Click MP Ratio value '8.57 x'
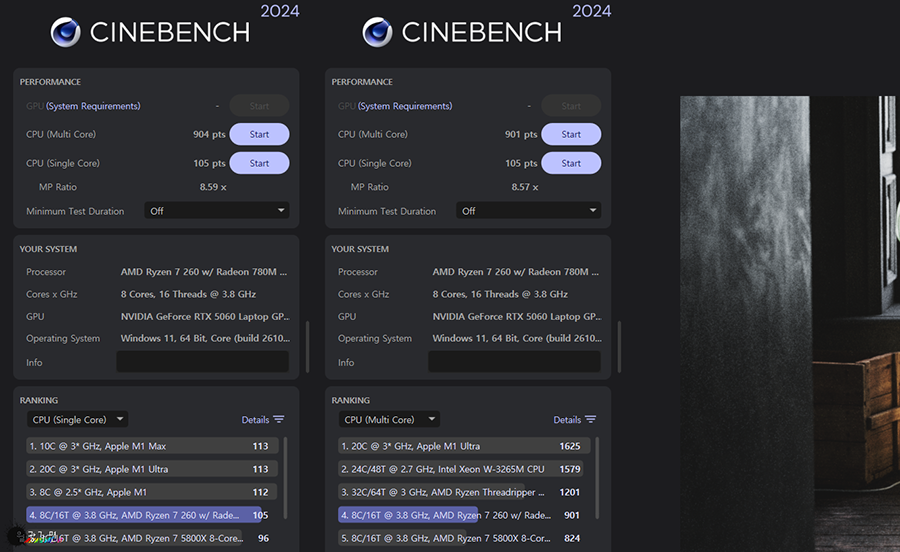Image resolution: width=900 pixels, height=552 pixels. point(525,187)
